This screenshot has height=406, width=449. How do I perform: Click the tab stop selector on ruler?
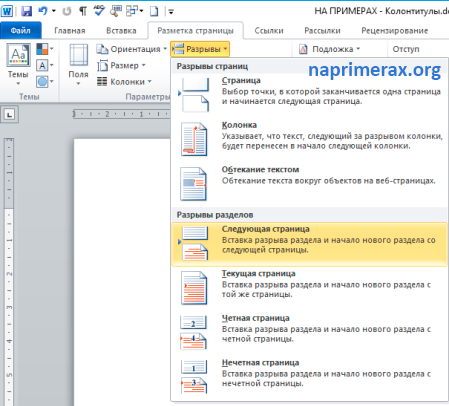[9, 115]
